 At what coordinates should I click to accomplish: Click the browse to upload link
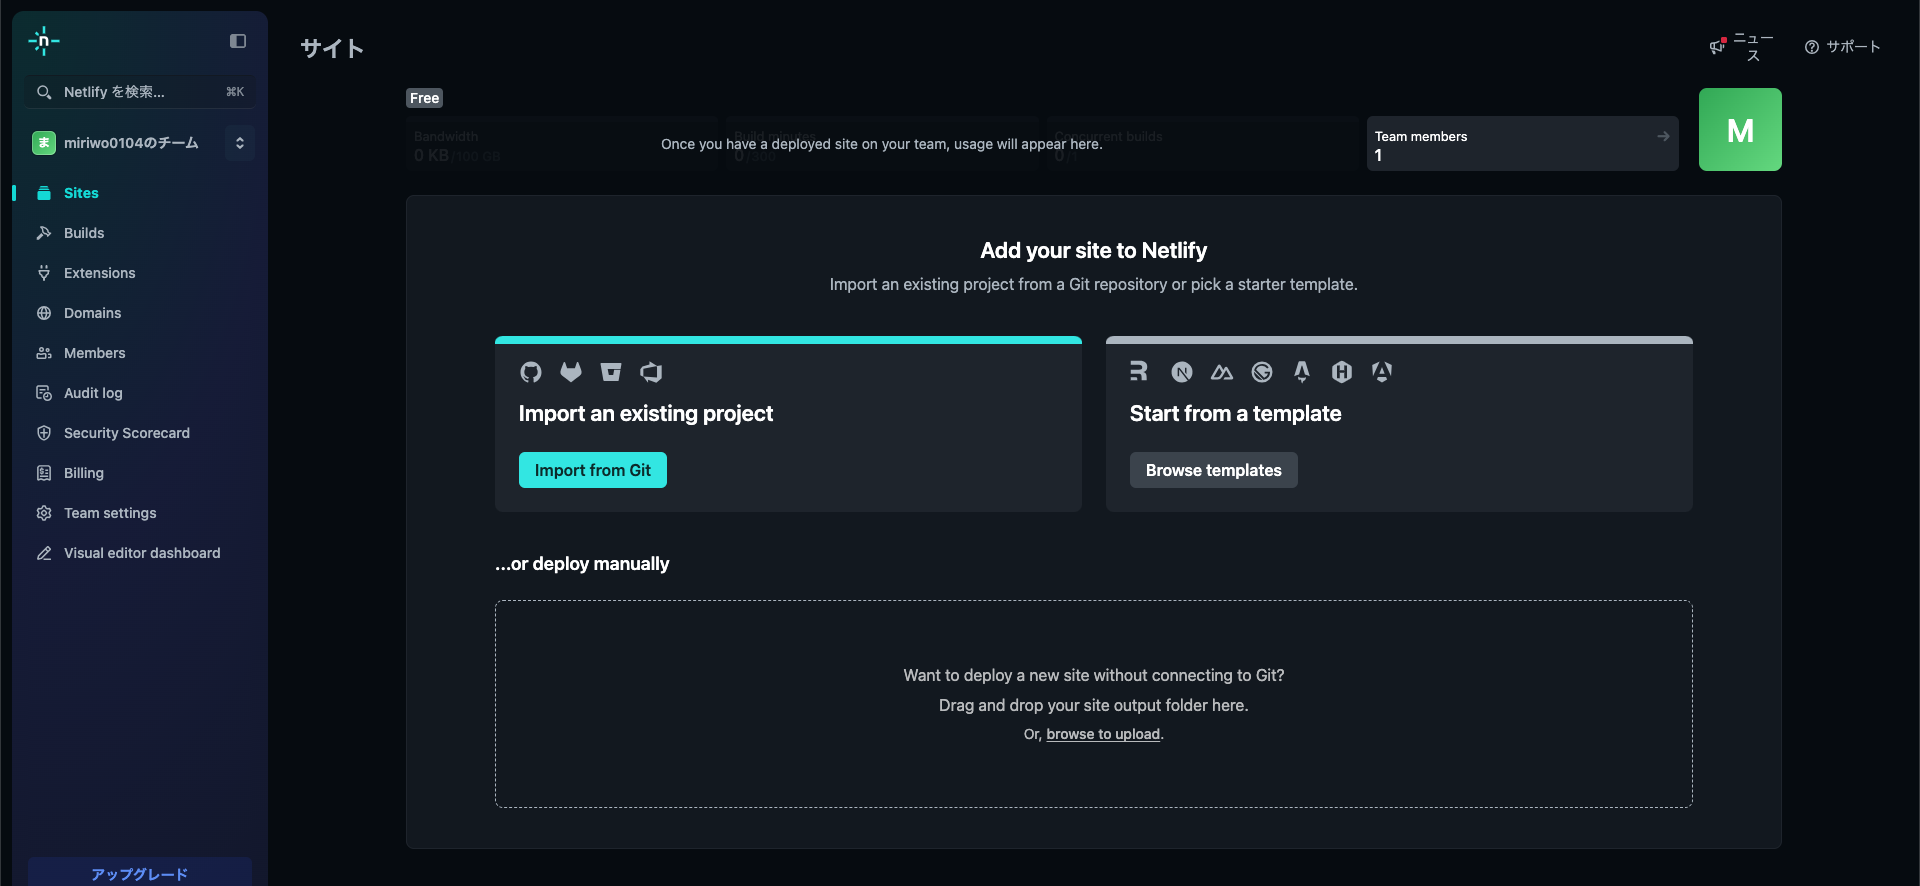coord(1103,734)
